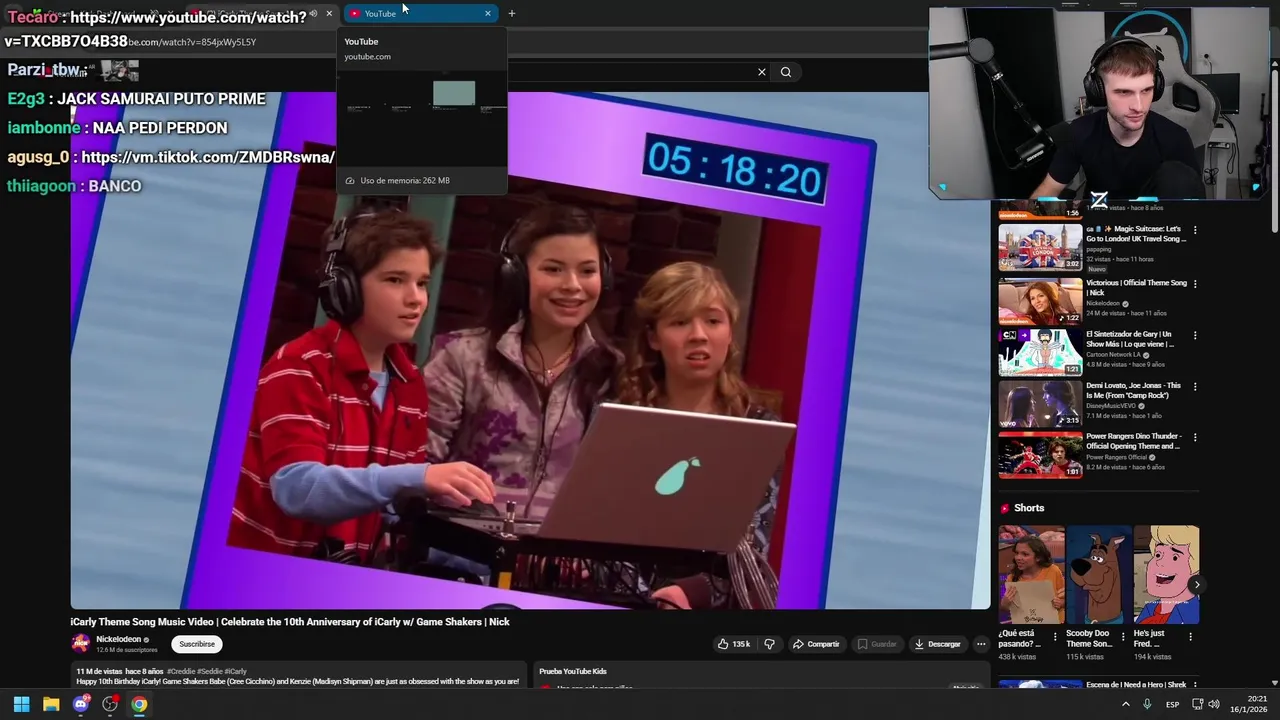Open the He's just Fred short
The height and width of the screenshot is (720, 1280).
[1166, 575]
